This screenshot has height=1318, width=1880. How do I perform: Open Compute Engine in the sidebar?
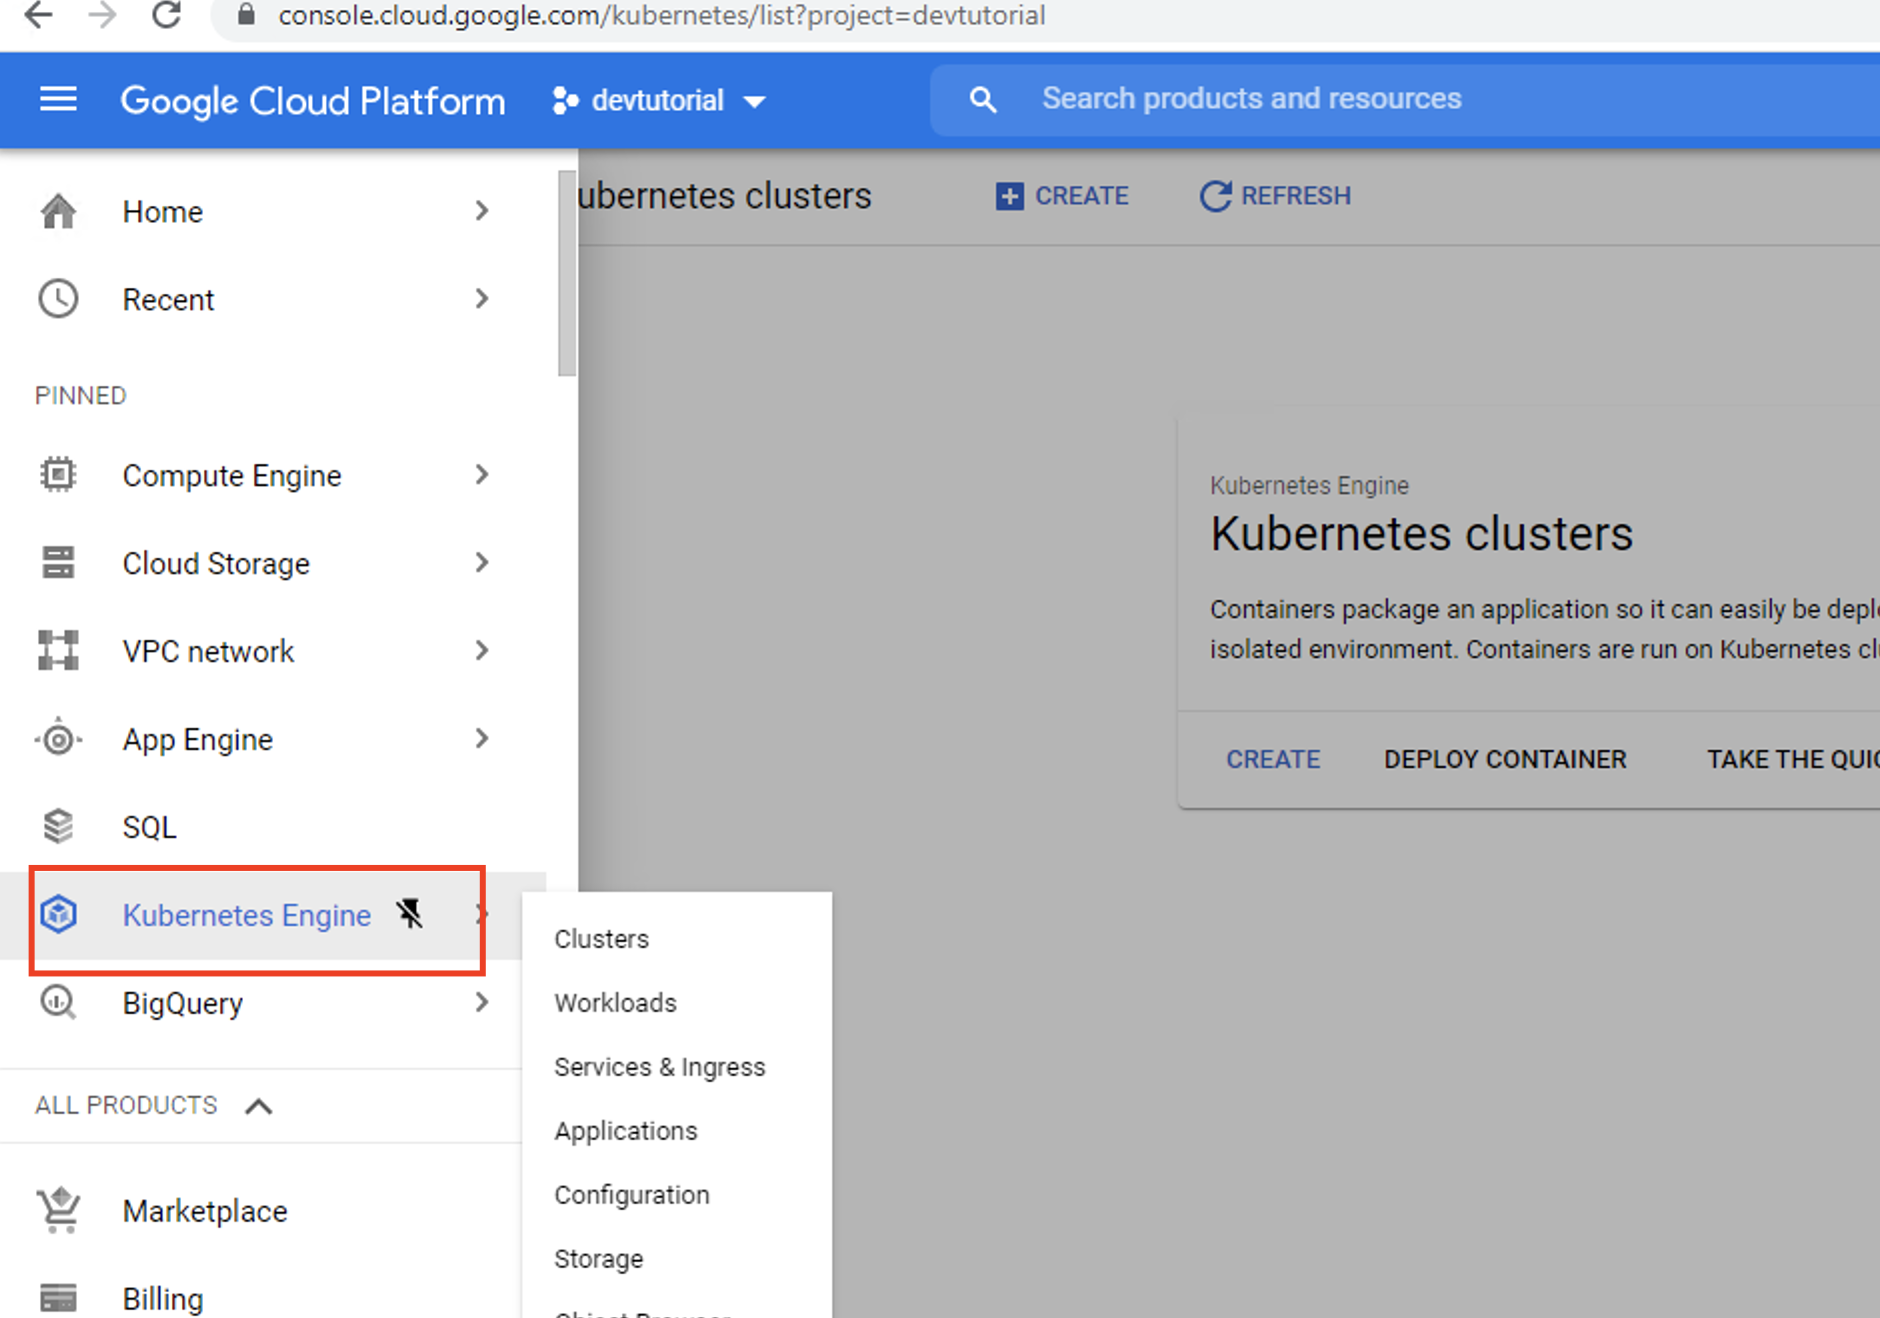pos(232,475)
